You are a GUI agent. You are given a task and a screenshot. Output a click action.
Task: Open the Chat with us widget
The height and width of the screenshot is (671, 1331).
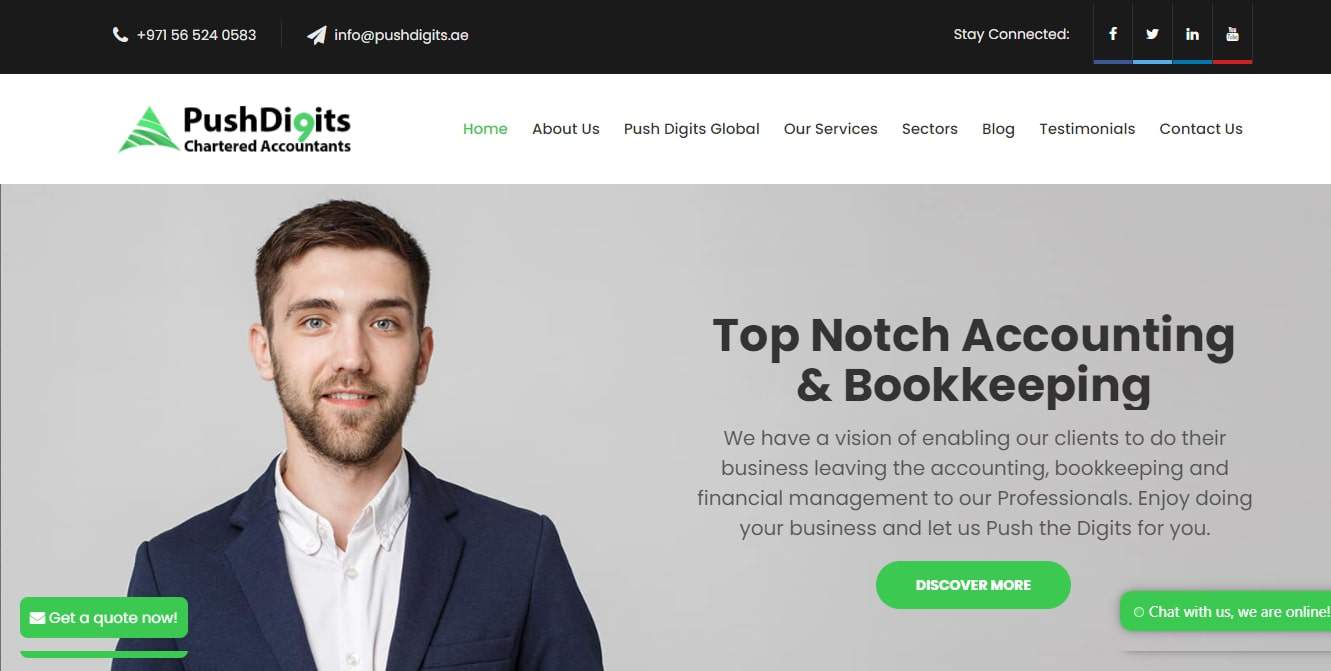tap(1228, 611)
